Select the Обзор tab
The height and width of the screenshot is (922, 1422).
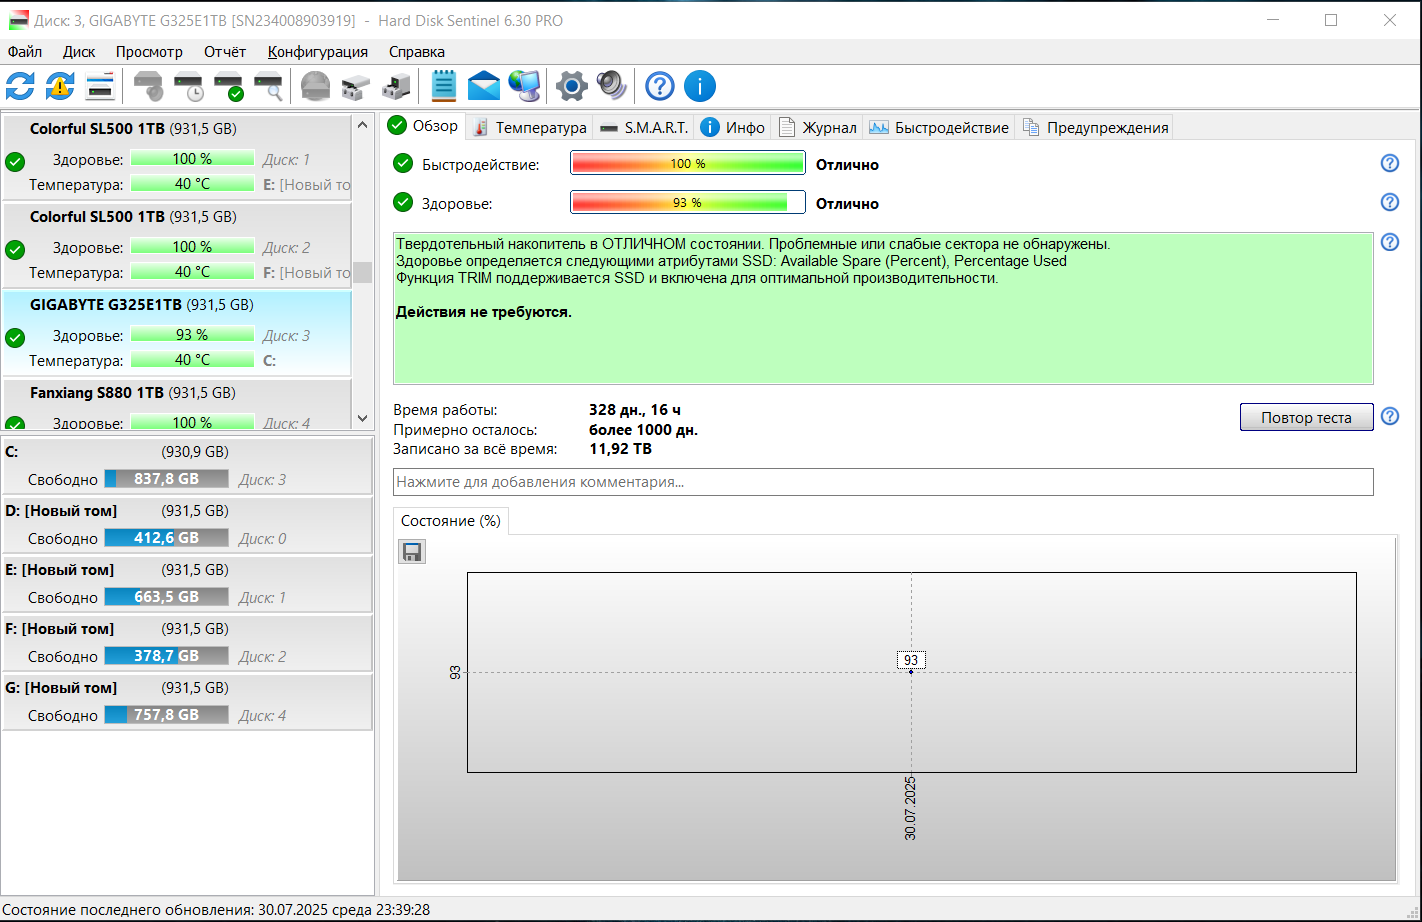point(423,125)
